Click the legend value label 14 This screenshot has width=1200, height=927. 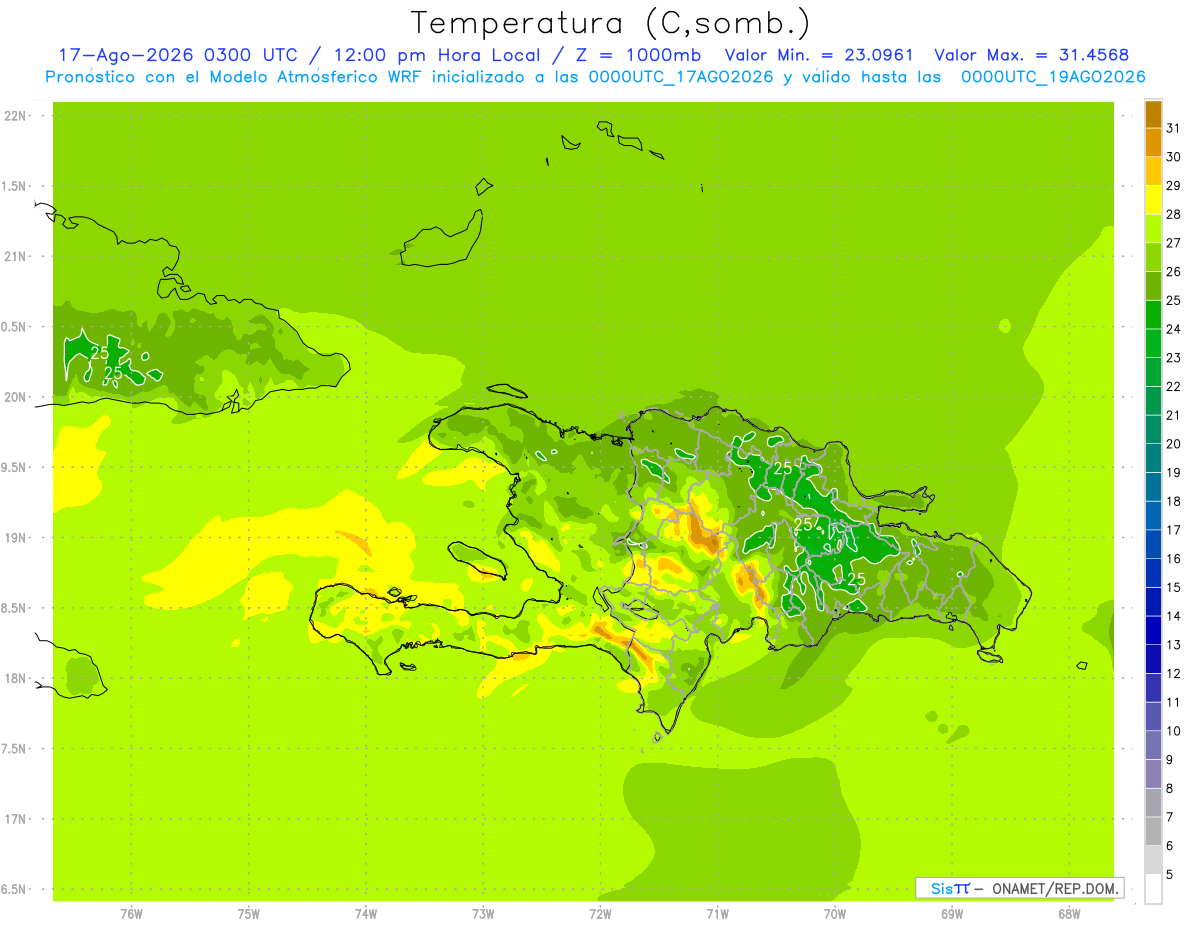1174,616
